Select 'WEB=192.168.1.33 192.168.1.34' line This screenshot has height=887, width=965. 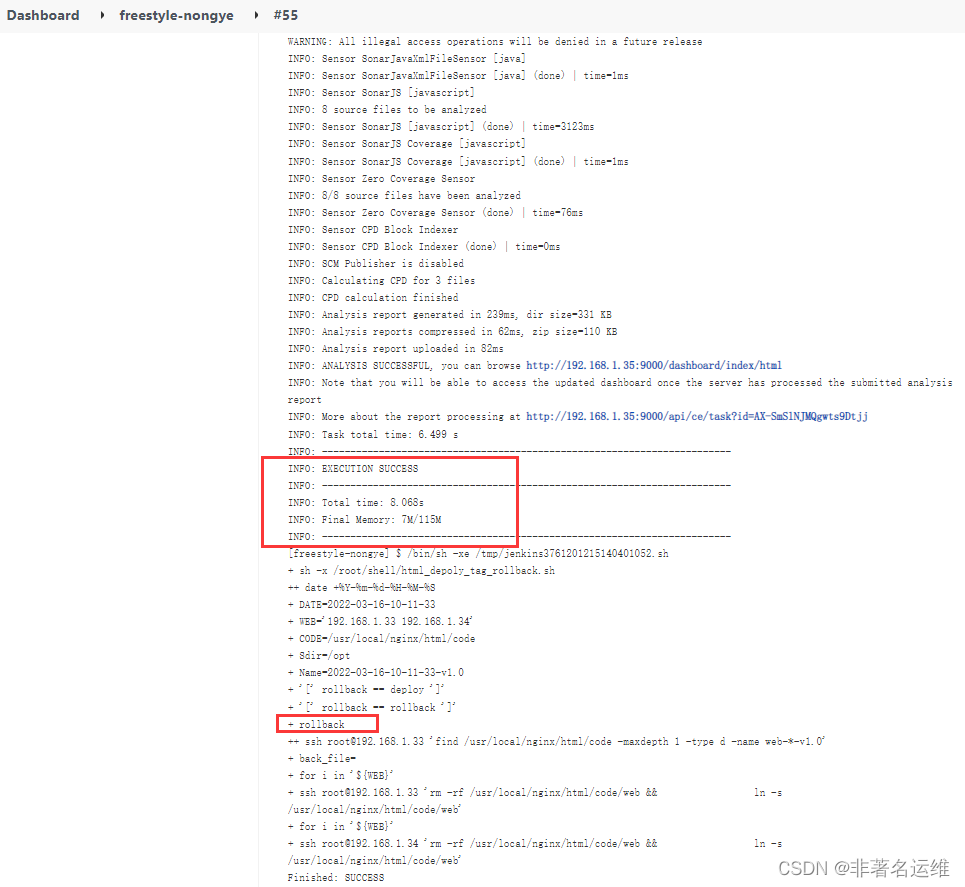pyautogui.click(x=380, y=622)
